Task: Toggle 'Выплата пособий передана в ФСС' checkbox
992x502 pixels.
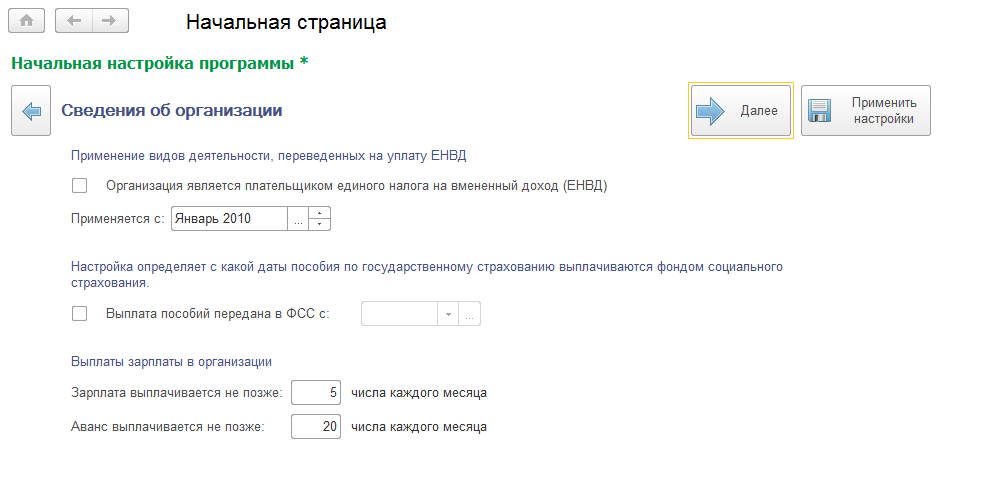Action: pos(80,313)
